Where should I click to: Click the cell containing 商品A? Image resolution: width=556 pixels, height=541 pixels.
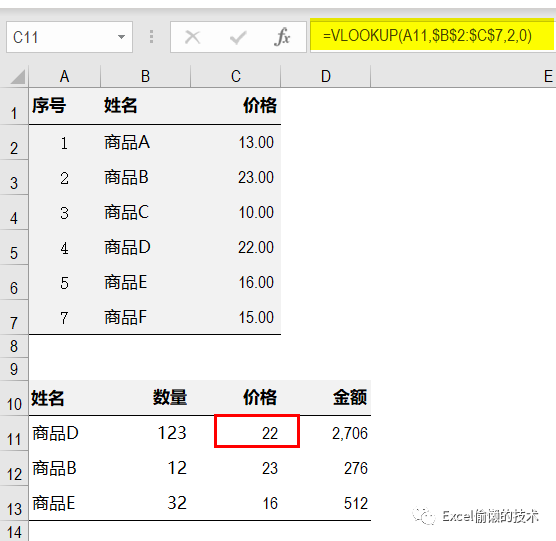(146, 143)
